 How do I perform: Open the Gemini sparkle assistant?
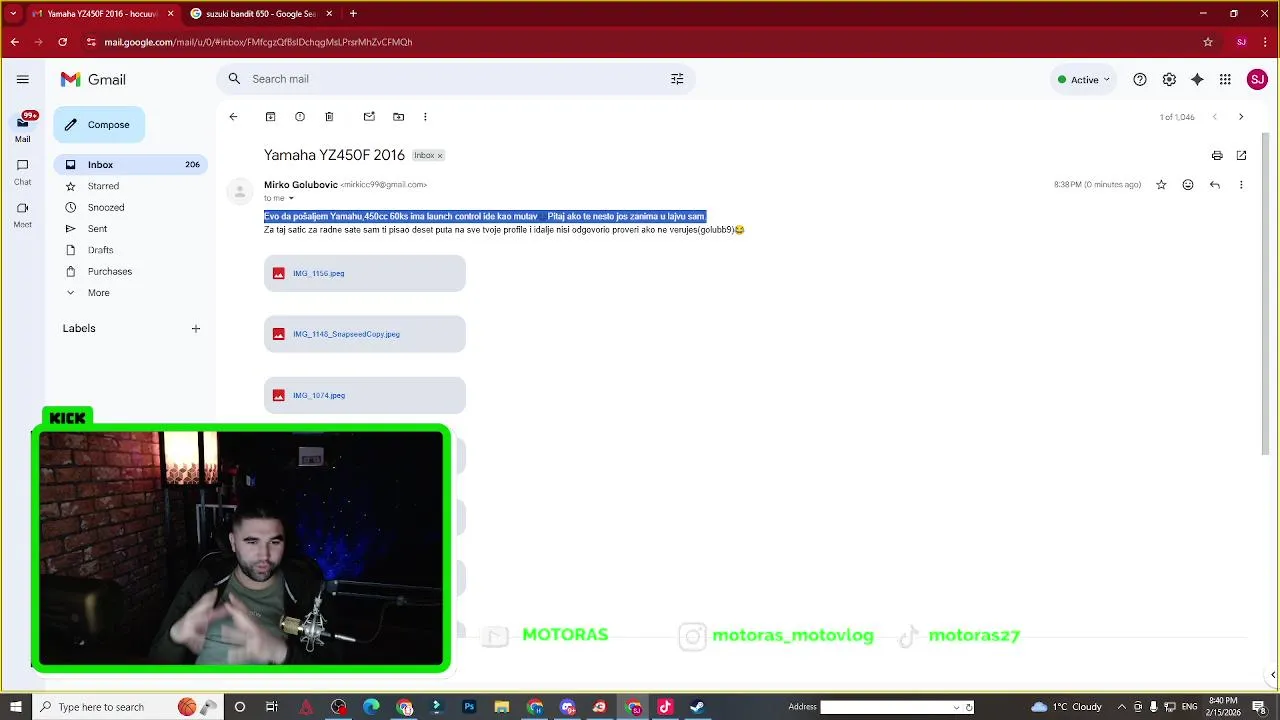point(1197,79)
